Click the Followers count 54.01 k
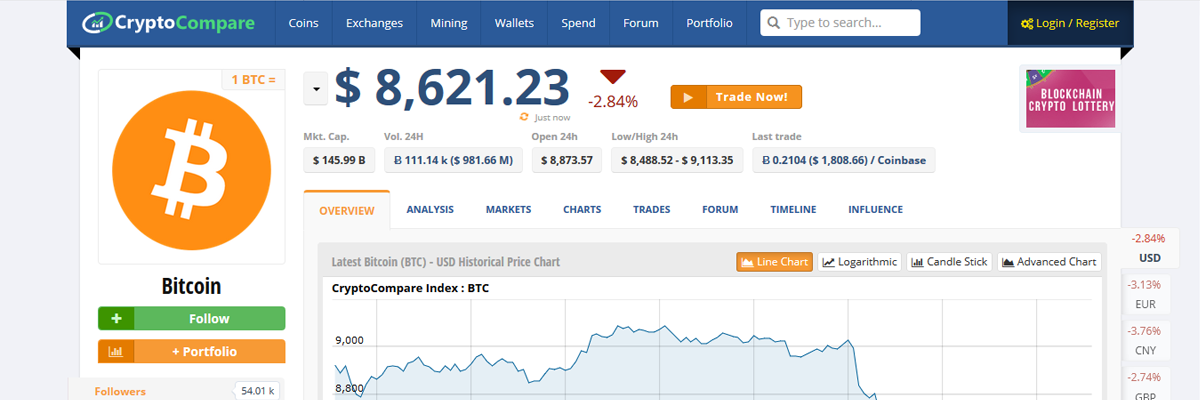The height and width of the screenshot is (400, 1200). coord(257,391)
